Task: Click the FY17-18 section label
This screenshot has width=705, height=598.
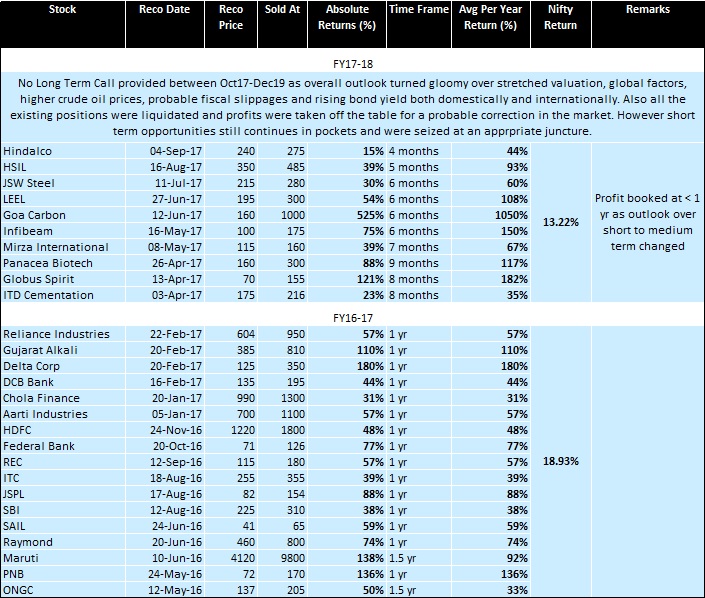Action: point(353,64)
